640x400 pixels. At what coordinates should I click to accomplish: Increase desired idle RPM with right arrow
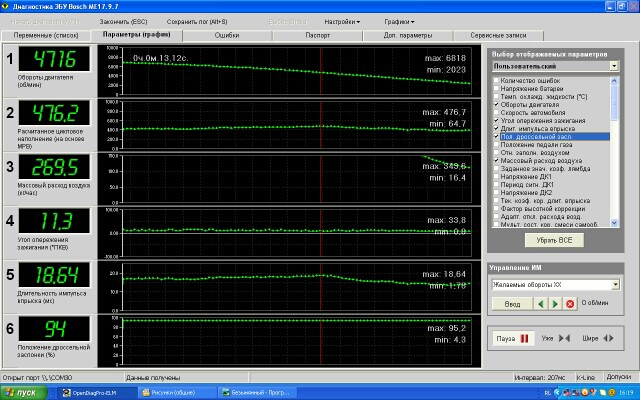pyautogui.click(x=555, y=304)
